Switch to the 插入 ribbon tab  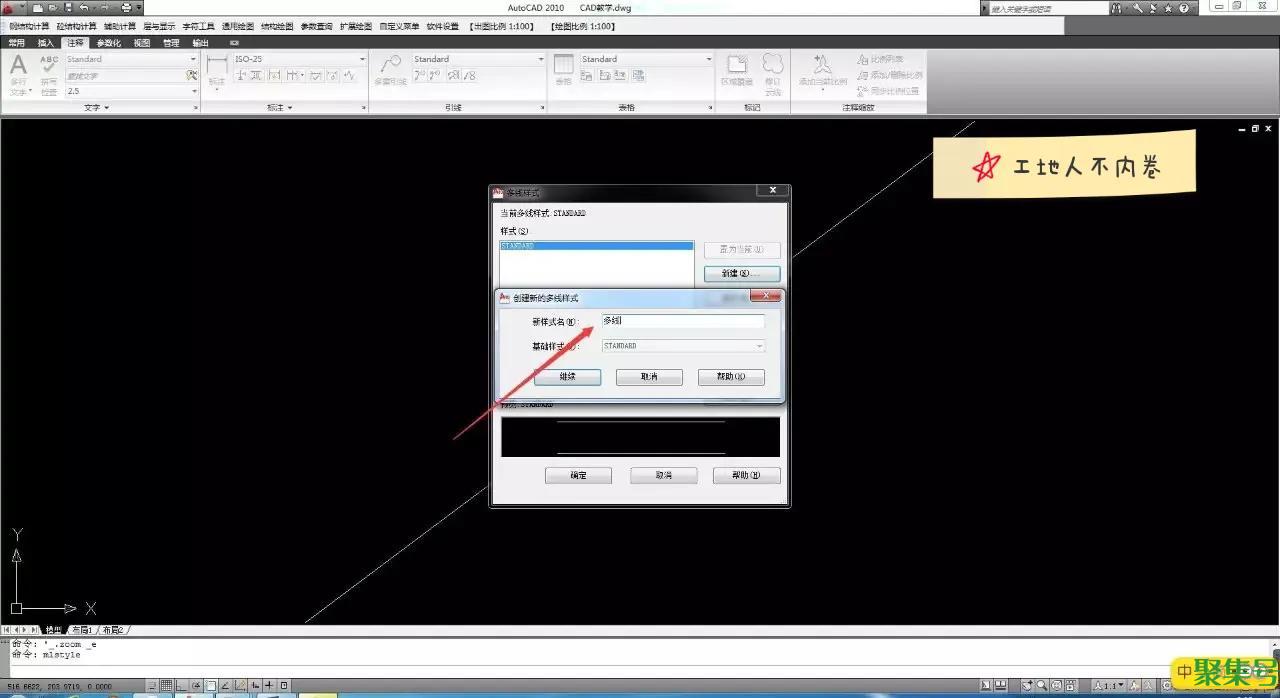(46, 43)
